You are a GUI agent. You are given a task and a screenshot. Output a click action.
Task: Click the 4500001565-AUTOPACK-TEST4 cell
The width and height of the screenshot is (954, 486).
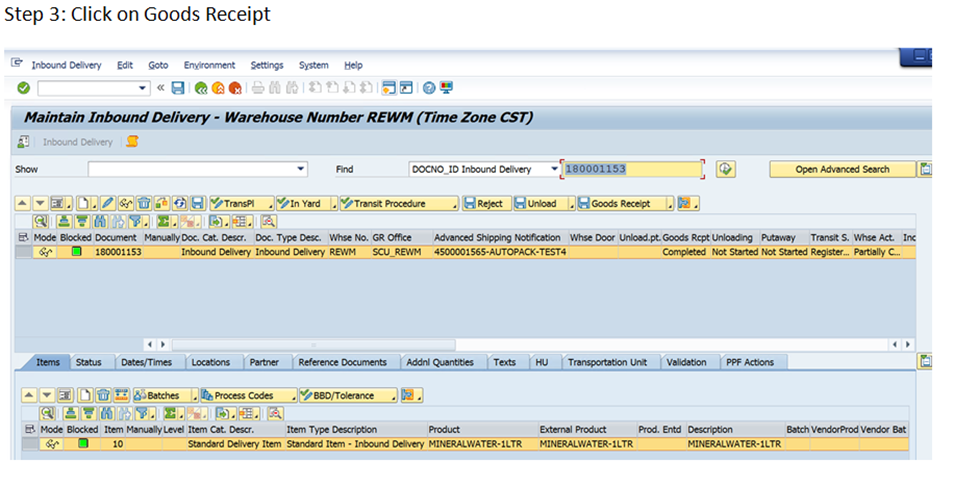pos(500,252)
